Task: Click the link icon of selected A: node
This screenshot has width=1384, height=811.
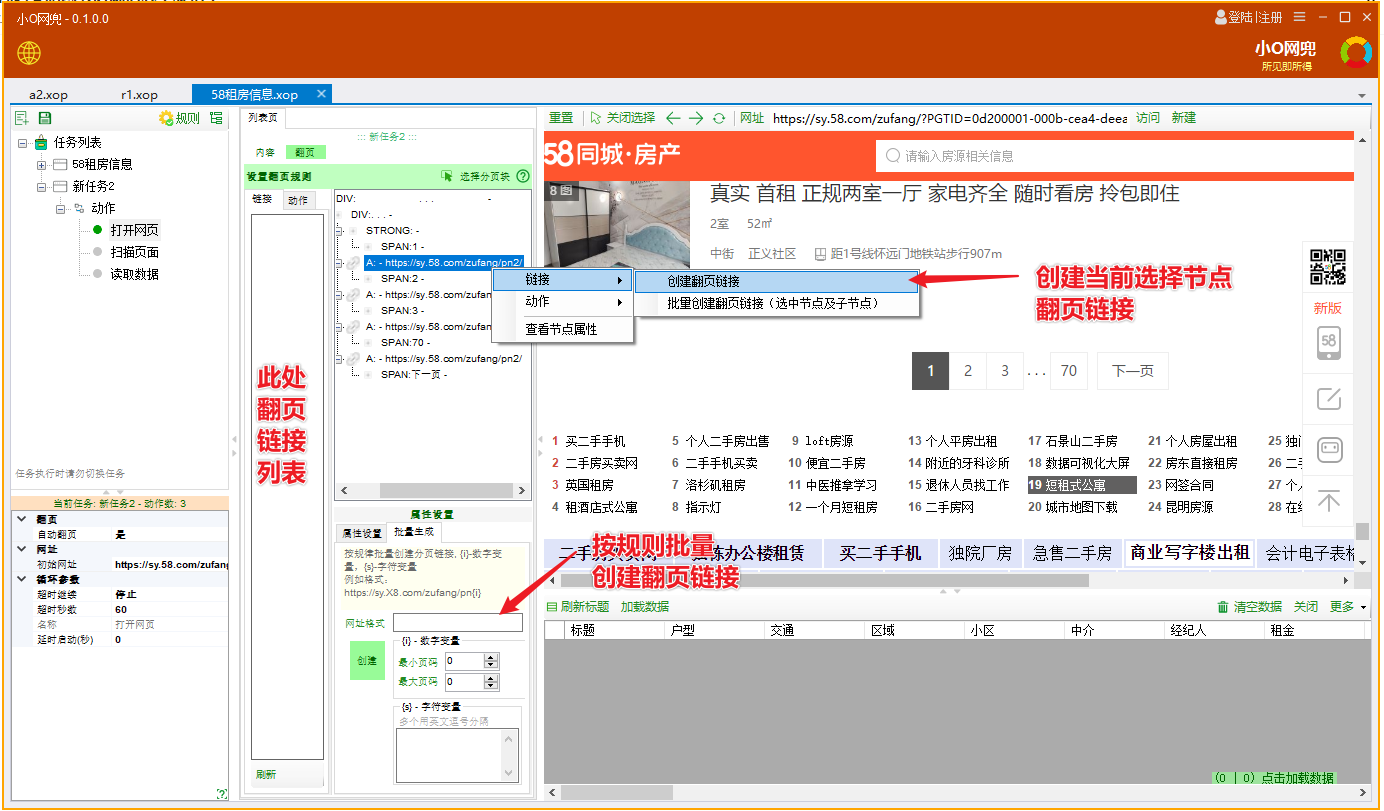Action: pos(352,262)
